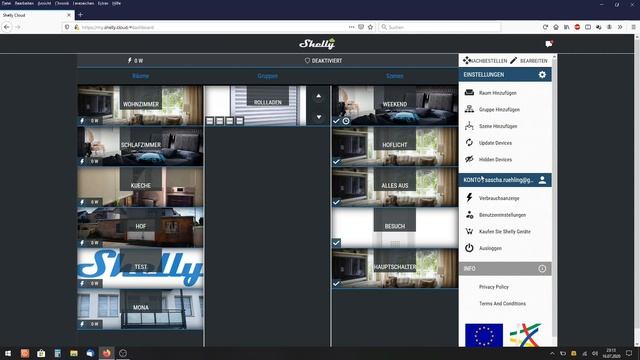
Task: Open the Datei menu
Action: [7, 3]
